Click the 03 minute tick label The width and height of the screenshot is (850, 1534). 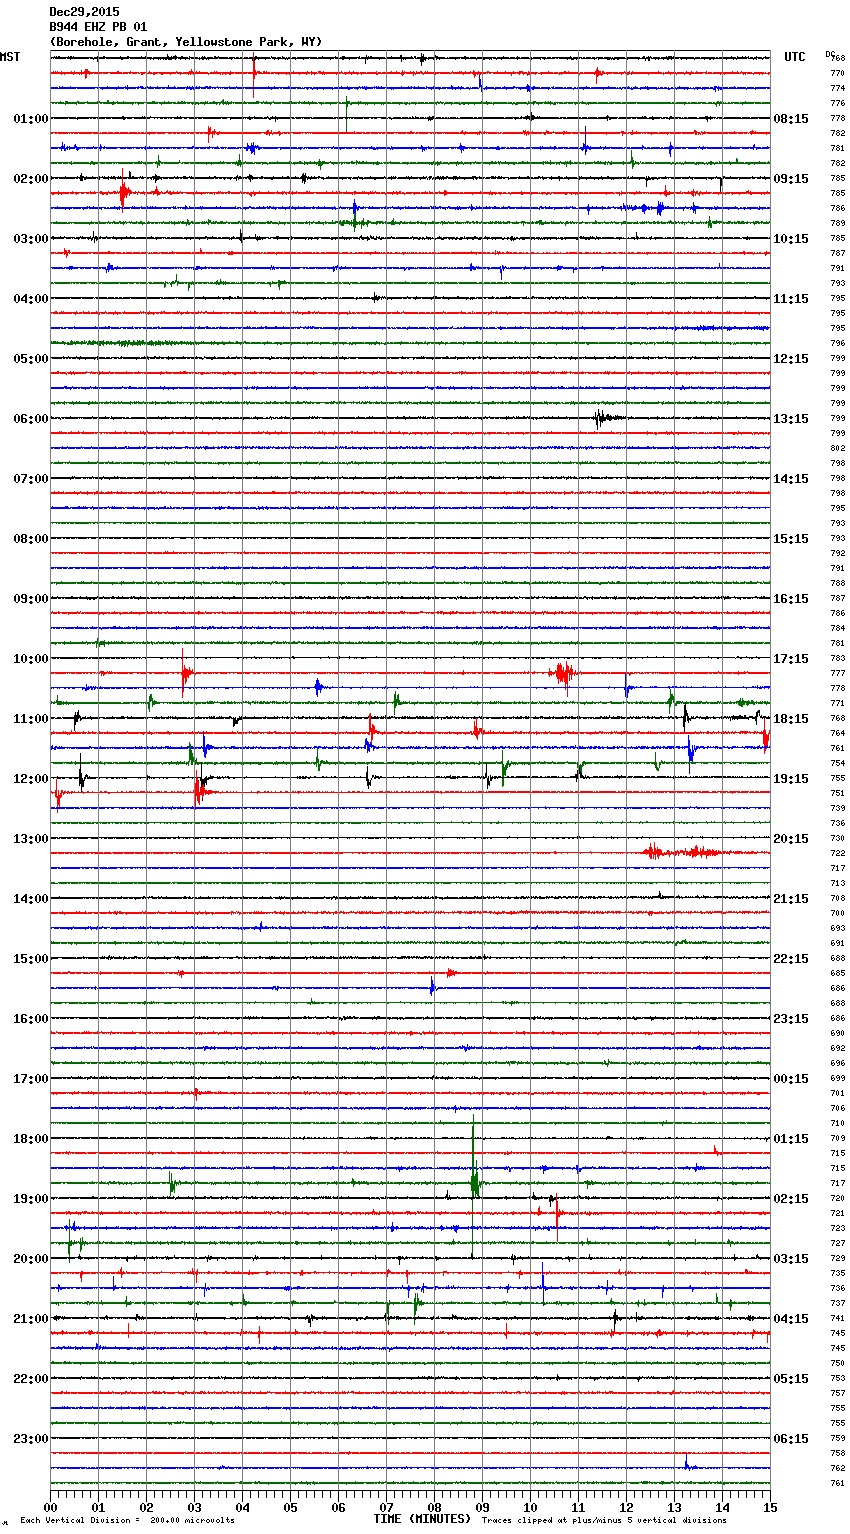pyautogui.click(x=194, y=1508)
